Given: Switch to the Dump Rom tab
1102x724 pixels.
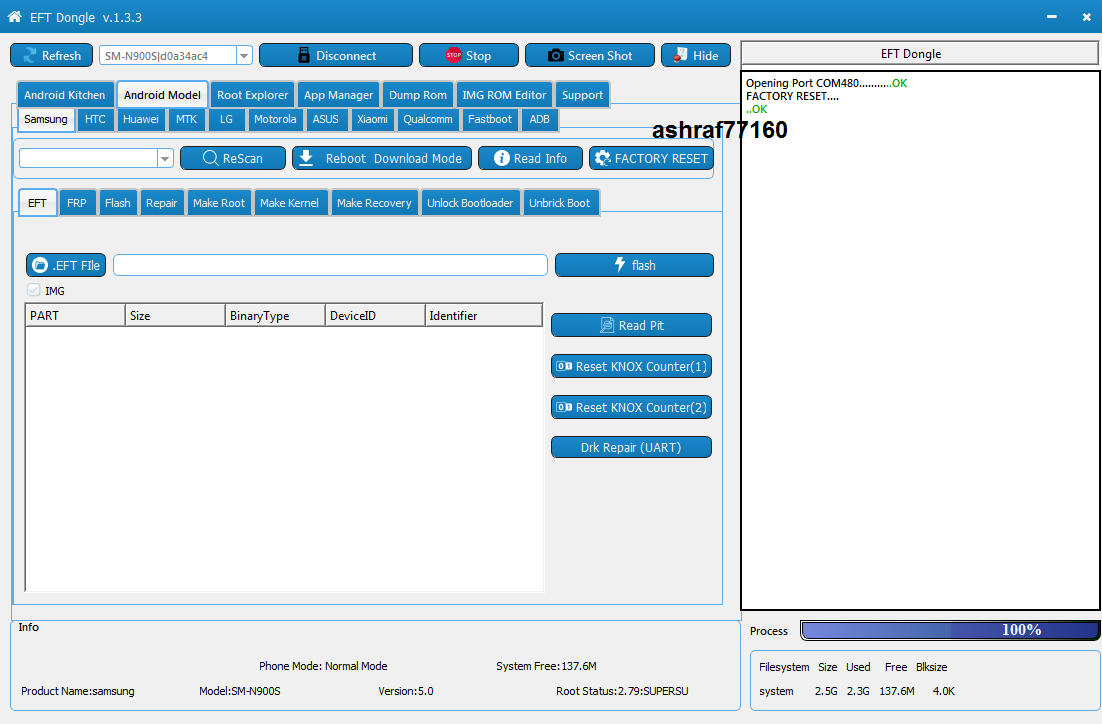Looking at the screenshot, I should 418,95.
